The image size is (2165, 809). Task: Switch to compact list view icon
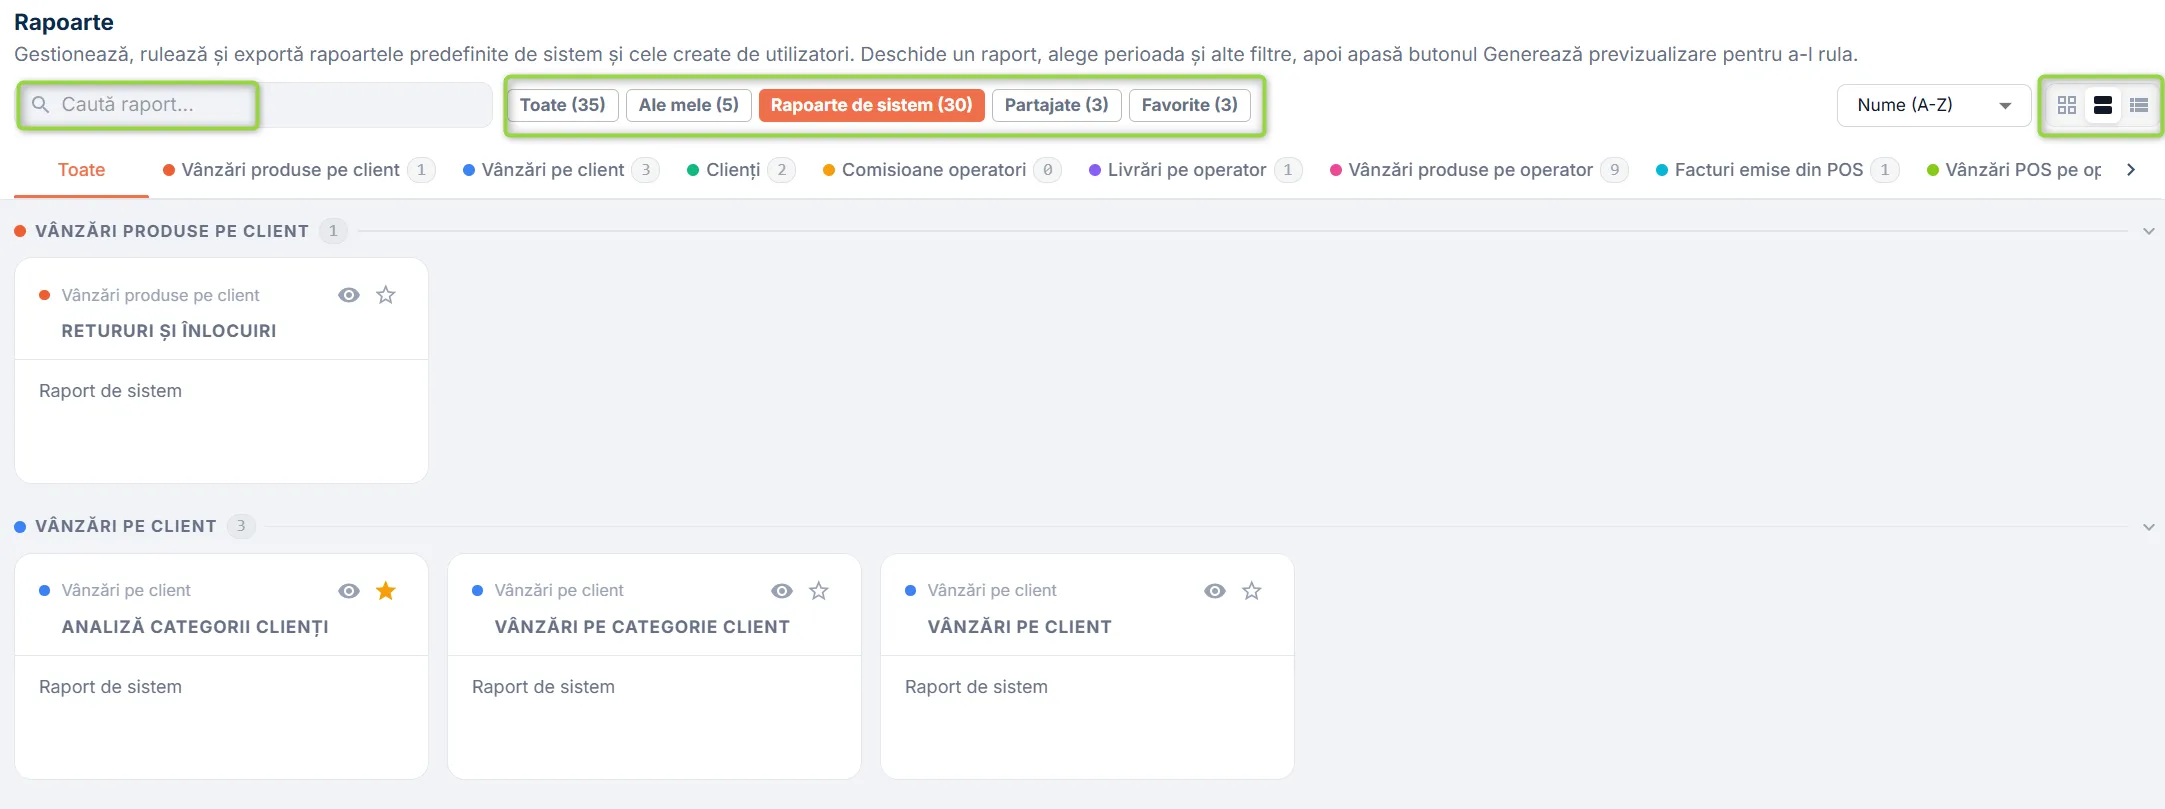pyautogui.click(x=2139, y=105)
